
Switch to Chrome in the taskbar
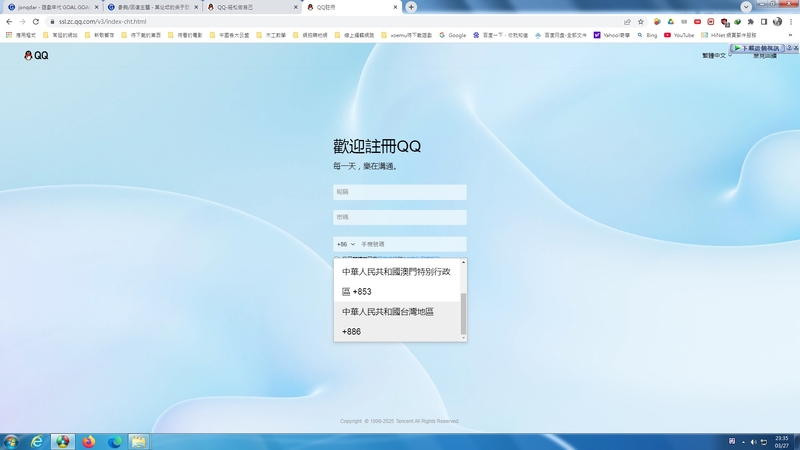tap(63, 441)
